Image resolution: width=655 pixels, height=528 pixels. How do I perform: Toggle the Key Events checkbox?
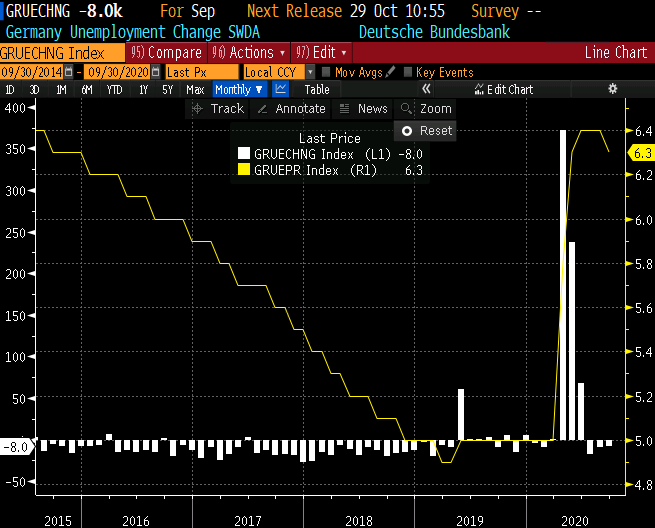(x=407, y=72)
